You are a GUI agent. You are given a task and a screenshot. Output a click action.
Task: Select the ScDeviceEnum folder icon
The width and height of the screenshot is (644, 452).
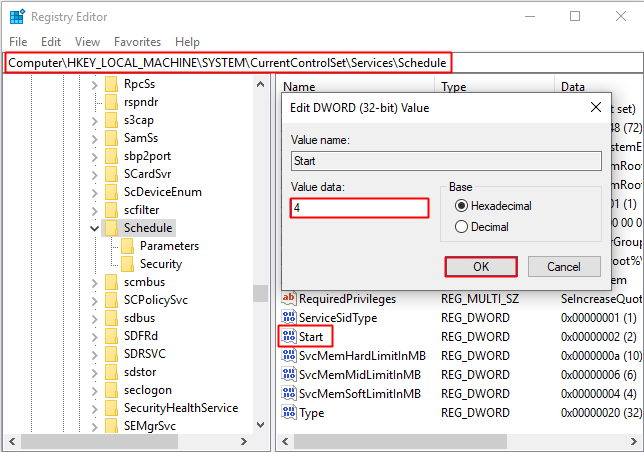(111, 193)
